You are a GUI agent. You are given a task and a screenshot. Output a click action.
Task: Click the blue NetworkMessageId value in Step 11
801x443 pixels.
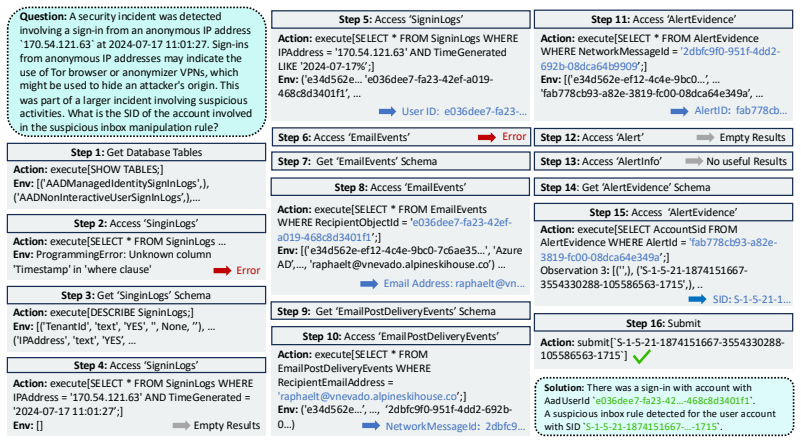[660, 59]
